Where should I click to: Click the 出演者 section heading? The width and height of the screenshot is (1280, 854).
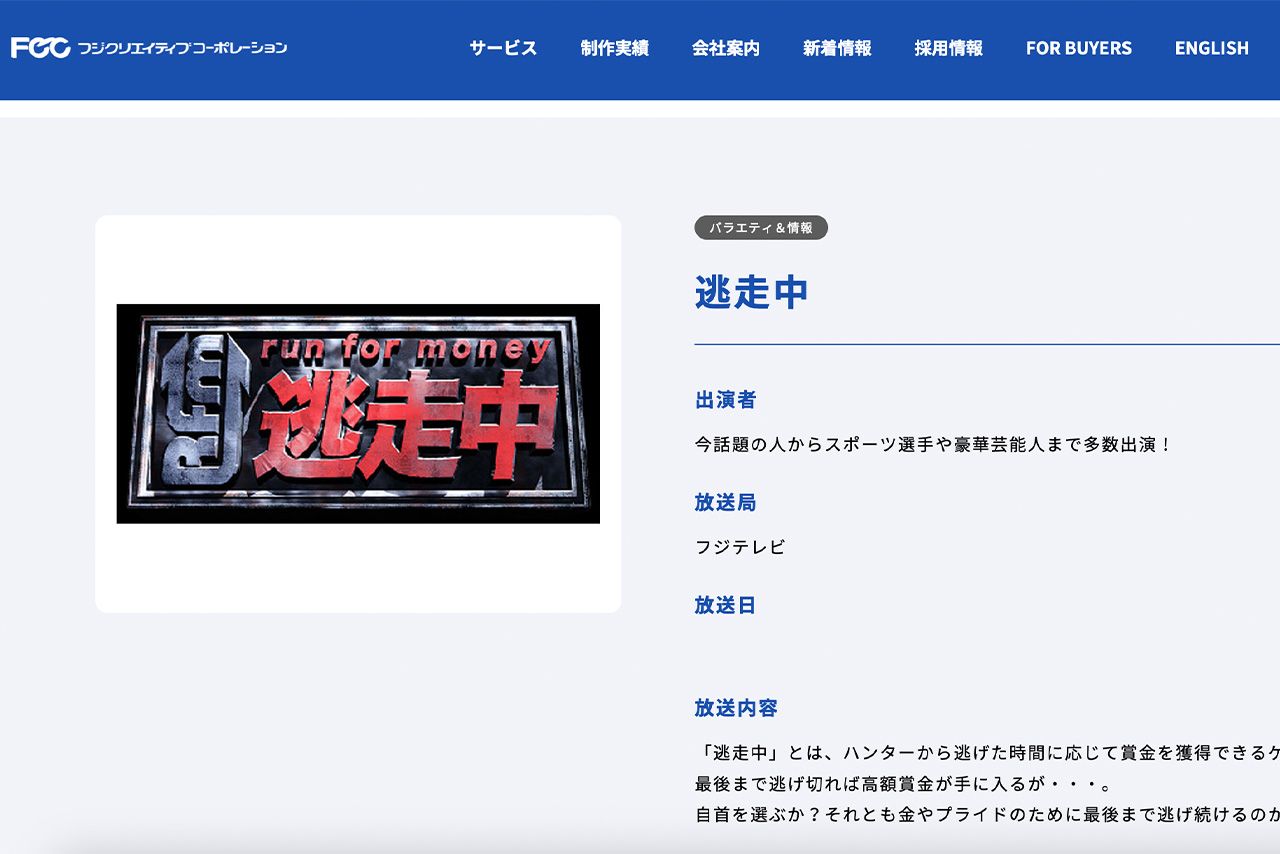[723, 398]
